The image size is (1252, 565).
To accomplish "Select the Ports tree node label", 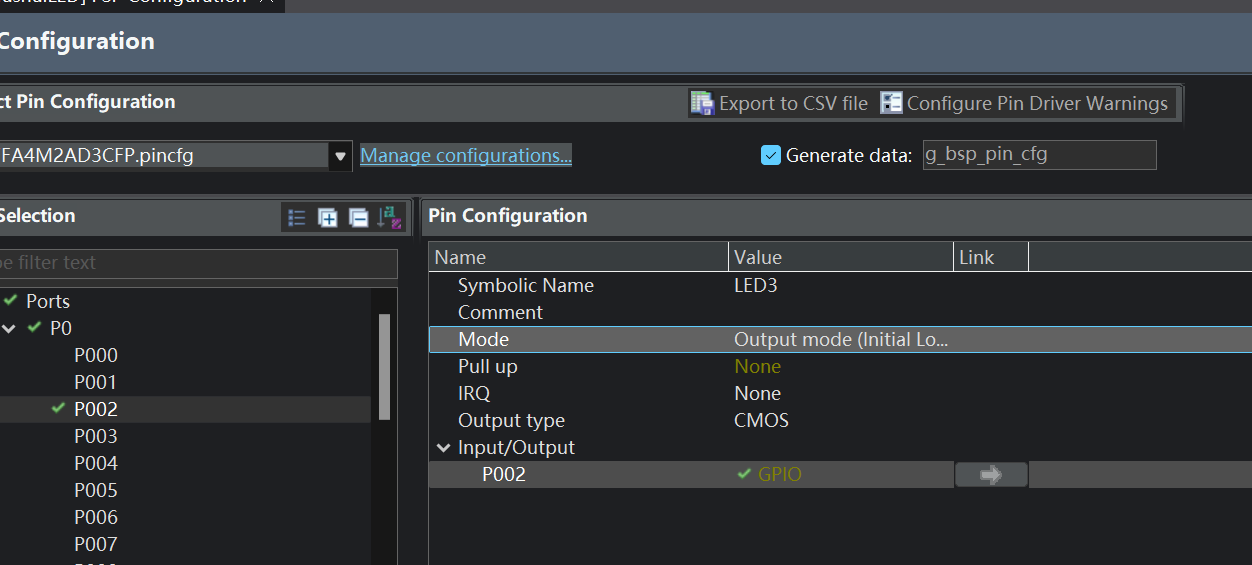I will 48,301.
